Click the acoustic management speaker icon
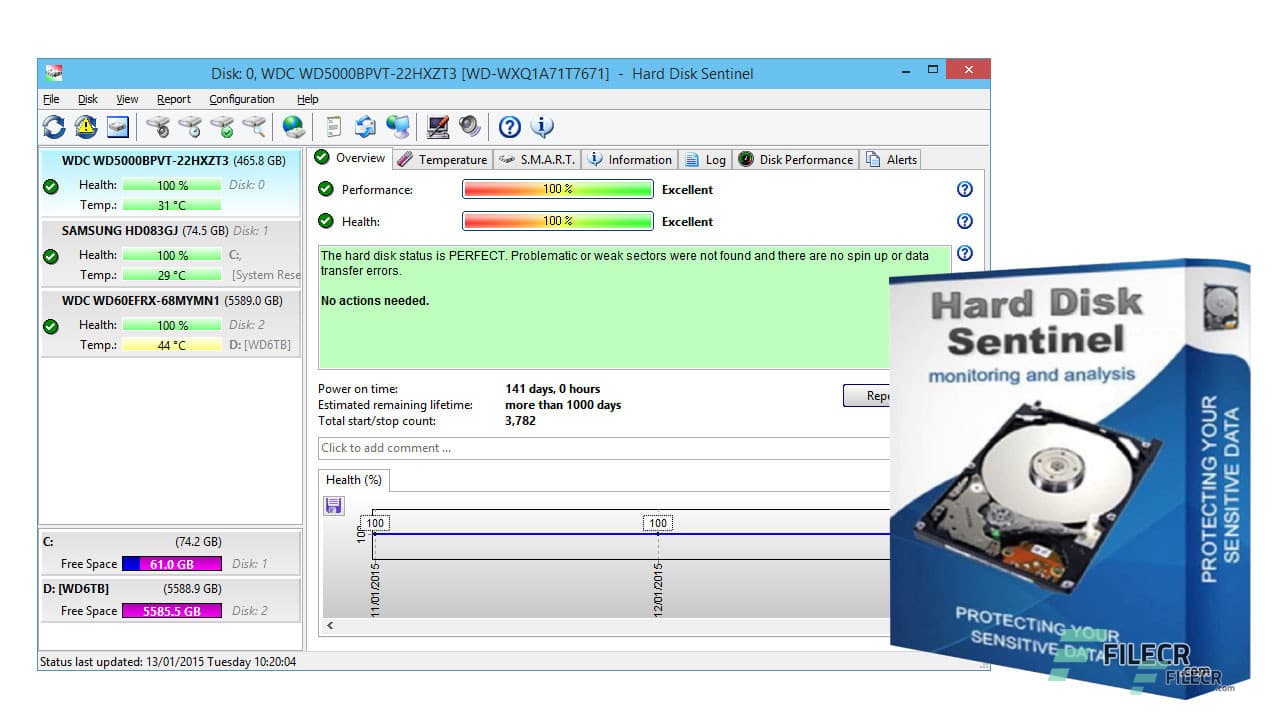 pos(470,126)
